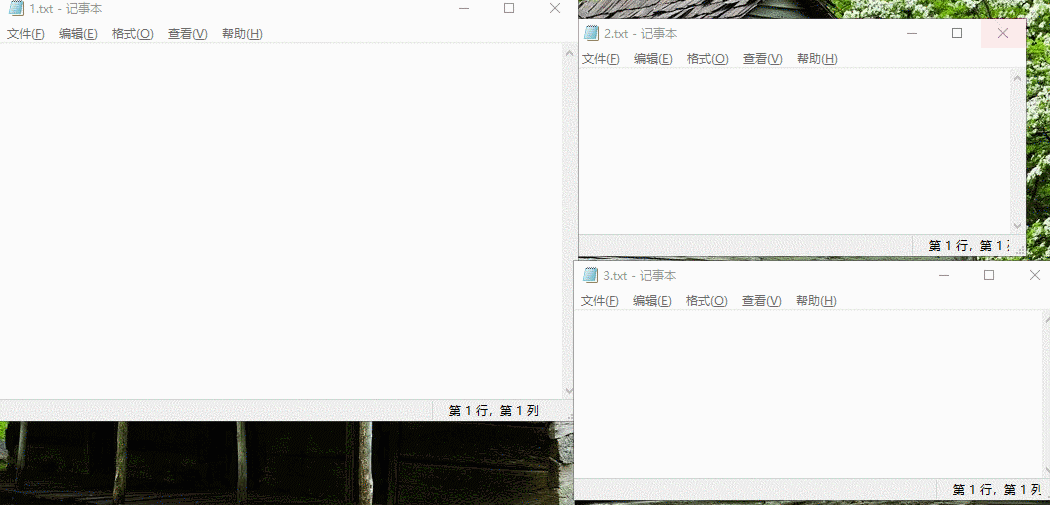The width and height of the screenshot is (1050, 505).
Task: Click the Notepad icon in 1.txt title bar
Action: point(16,9)
